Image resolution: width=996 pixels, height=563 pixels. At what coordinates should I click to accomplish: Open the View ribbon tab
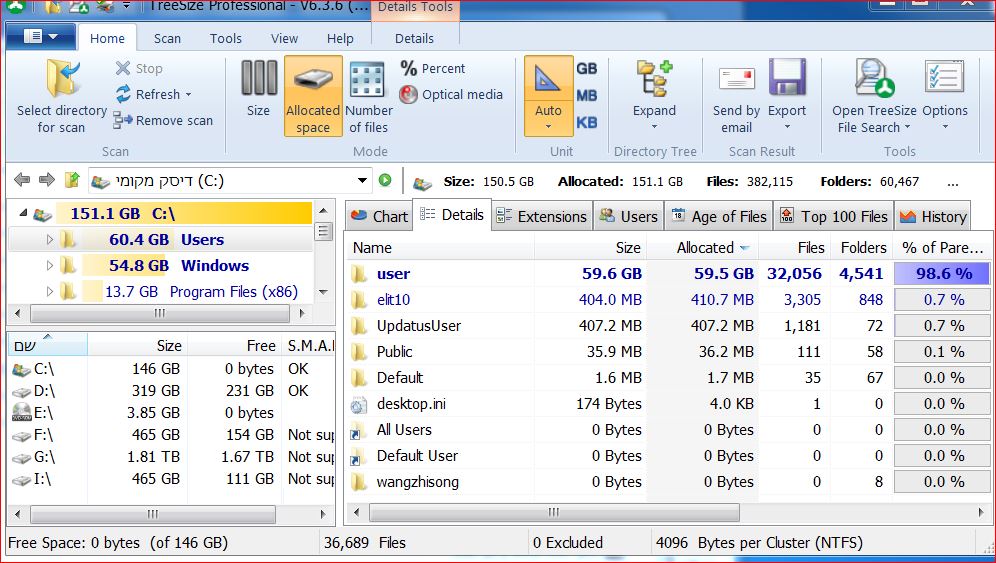click(x=284, y=38)
